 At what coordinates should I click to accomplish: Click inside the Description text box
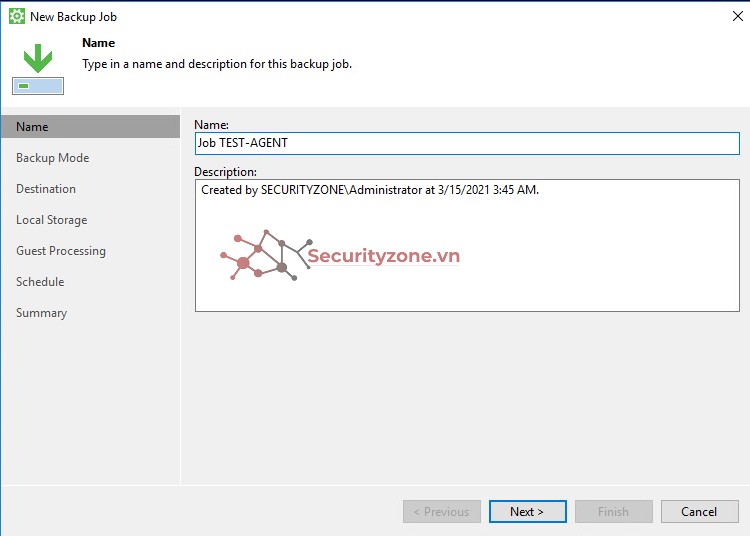(467, 245)
